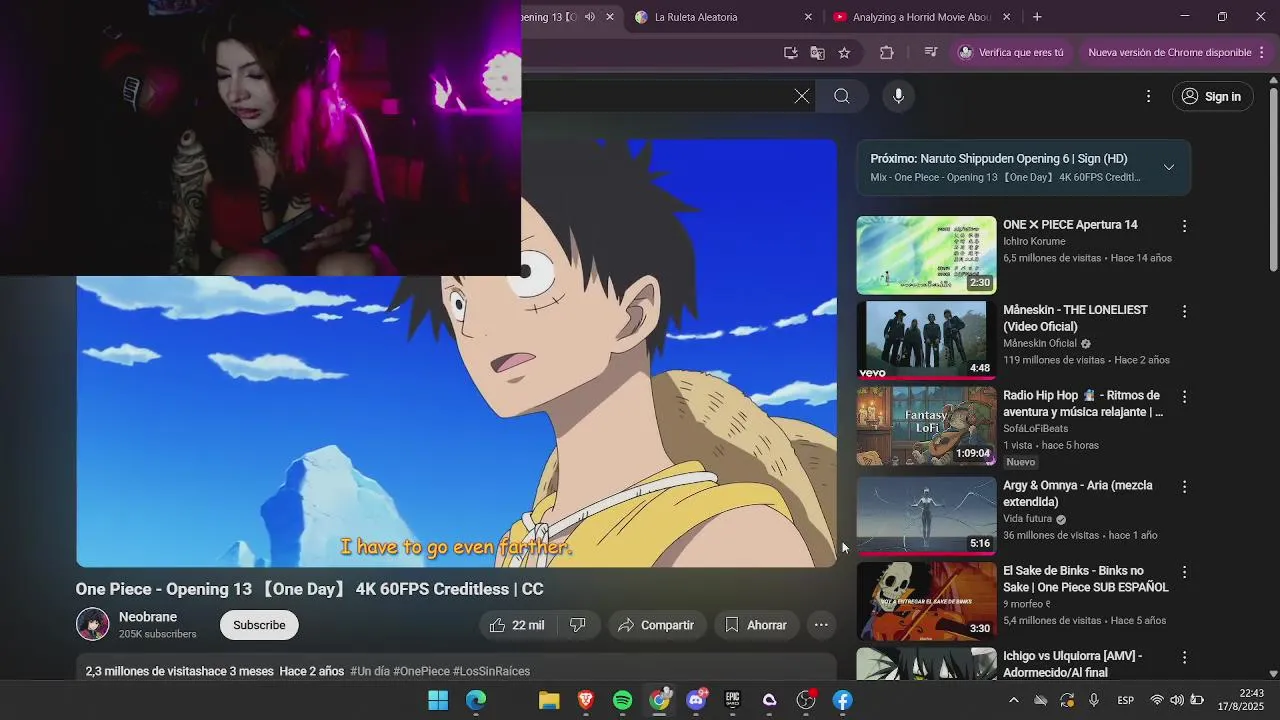Viewport: 1280px width, 720px height.
Task: Open options menu for Radio Hip Hop video
Action: (1184, 397)
